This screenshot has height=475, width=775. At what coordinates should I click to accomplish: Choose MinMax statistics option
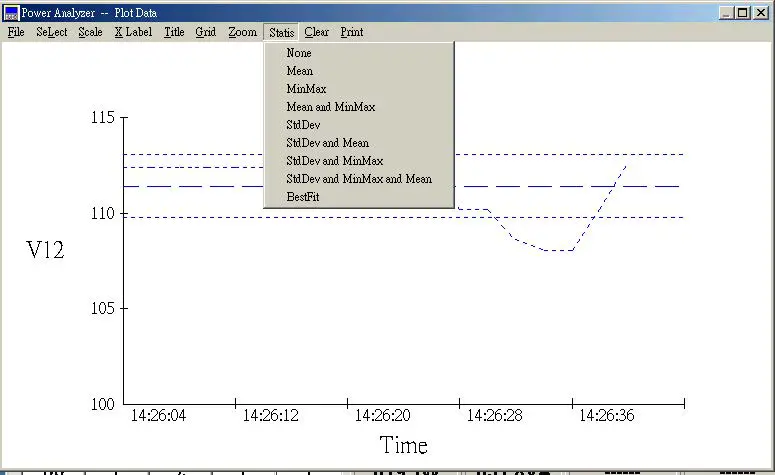coord(359,89)
